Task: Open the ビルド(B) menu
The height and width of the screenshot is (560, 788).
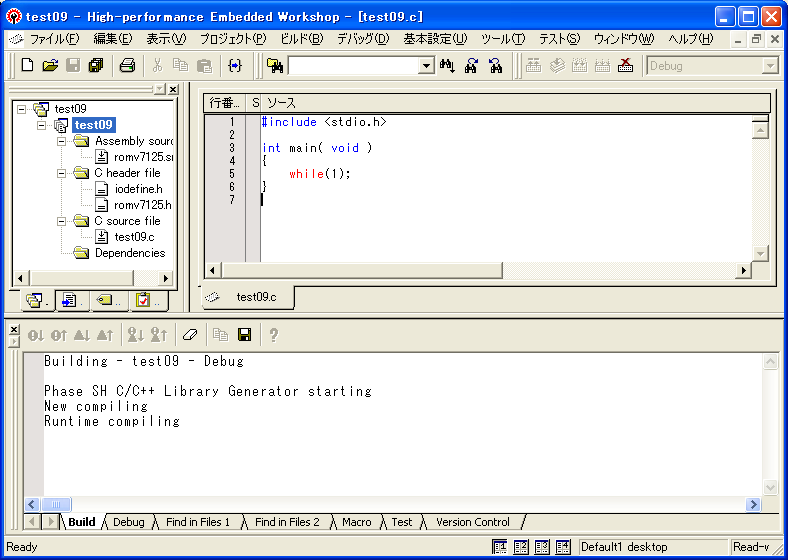Action: click(301, 39)
